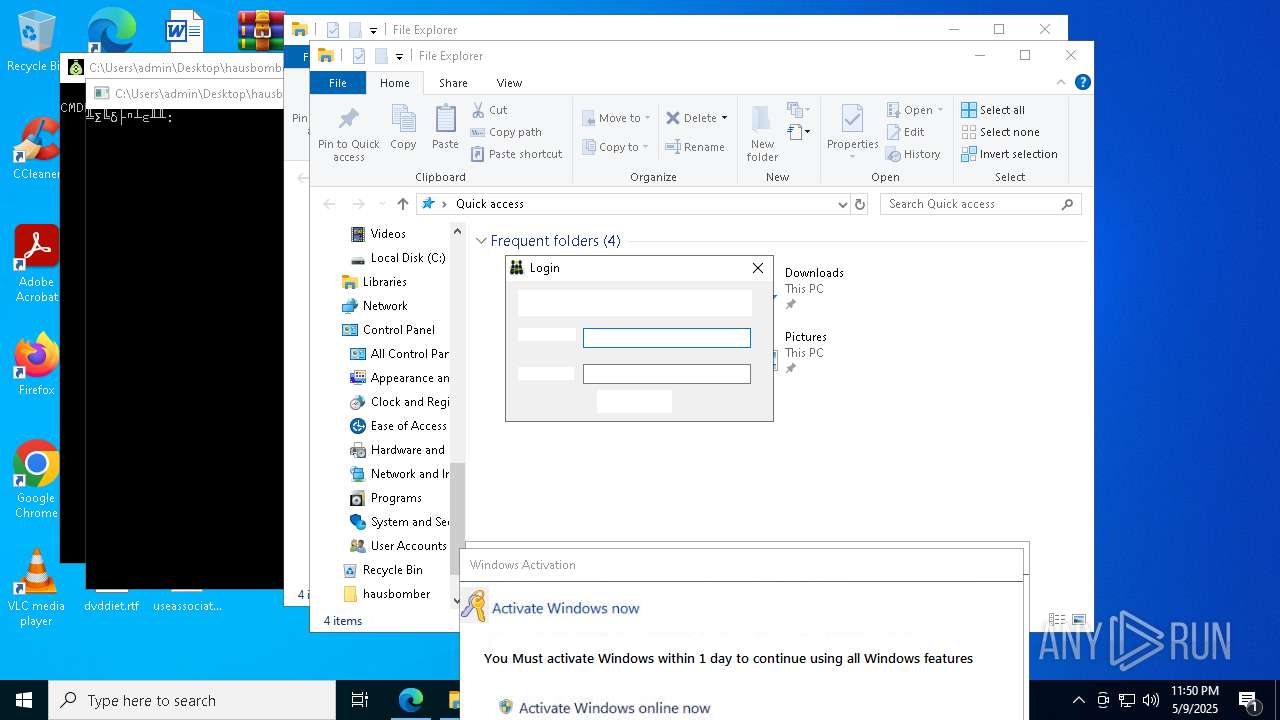Collapse the ribbon with the chevron
The width and height of the screenshot is (1280, 720).
point(1061,83)
